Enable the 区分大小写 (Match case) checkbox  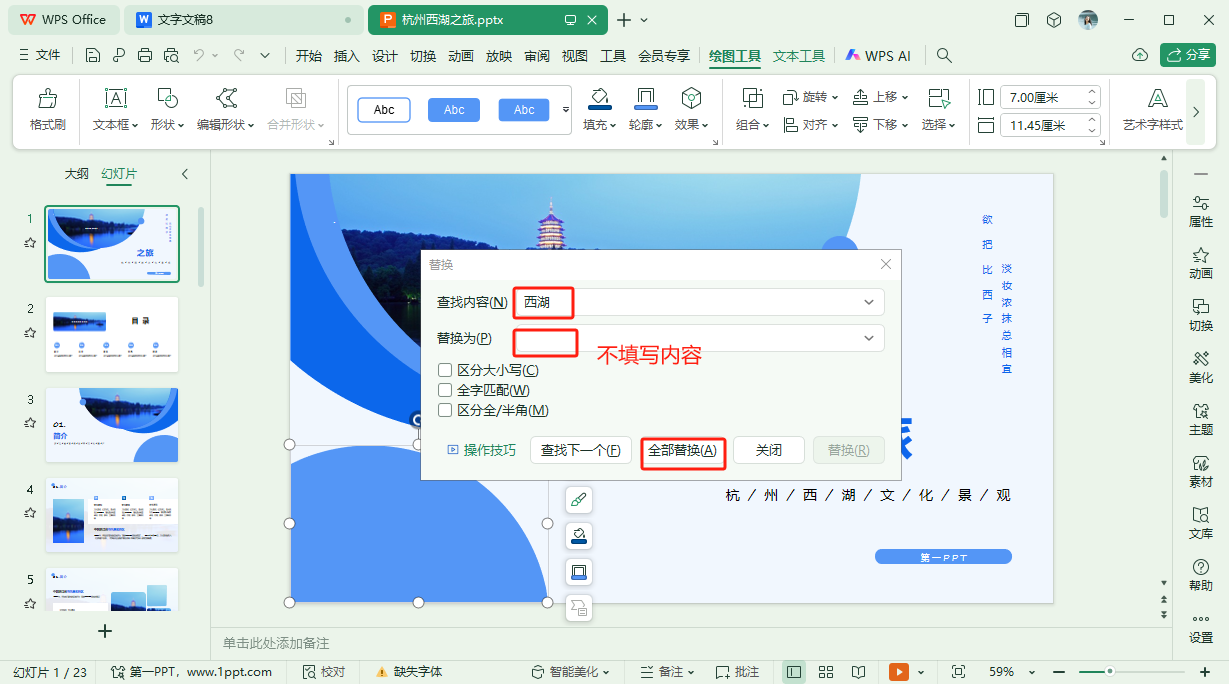coord(444,371)
